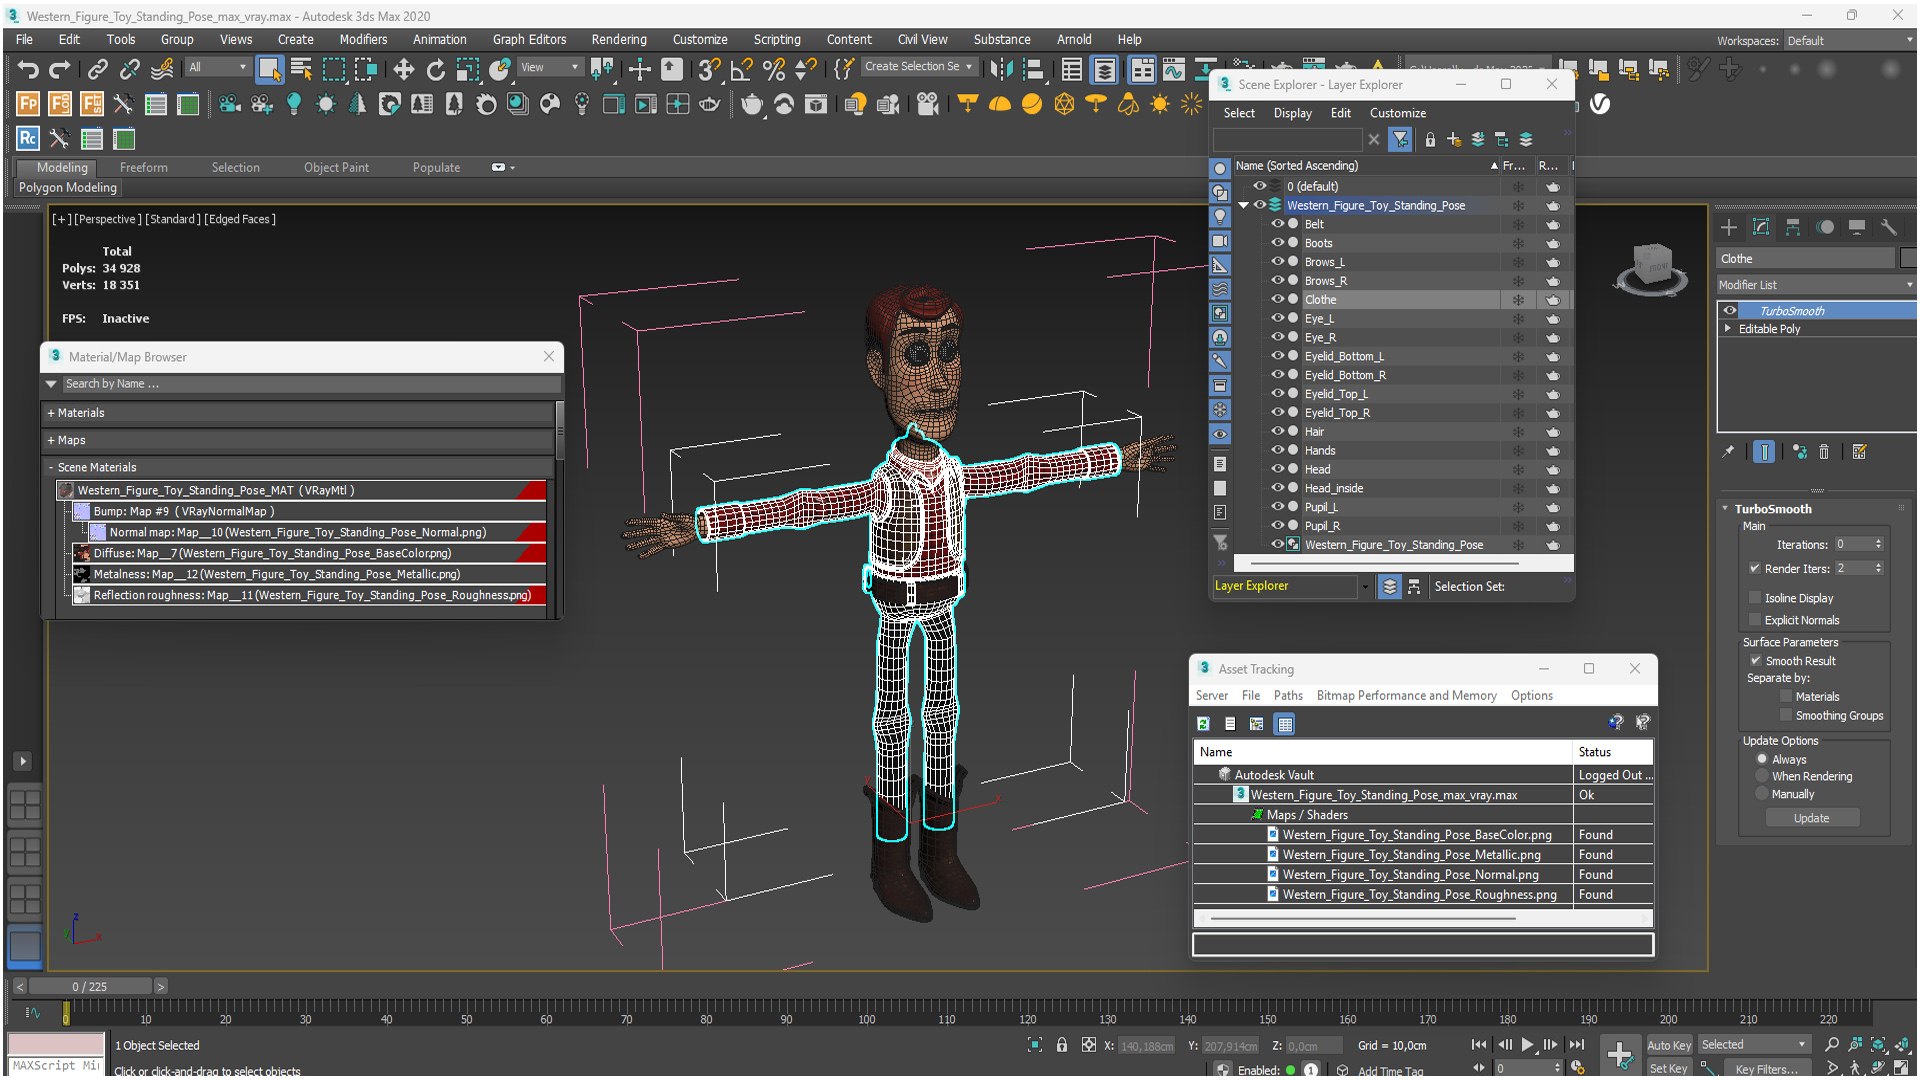Image resolution: width=1920 pixels, height=1080 pixels.
Task: Uncheck the Smooth Result checkbox
Action: 1755,661
